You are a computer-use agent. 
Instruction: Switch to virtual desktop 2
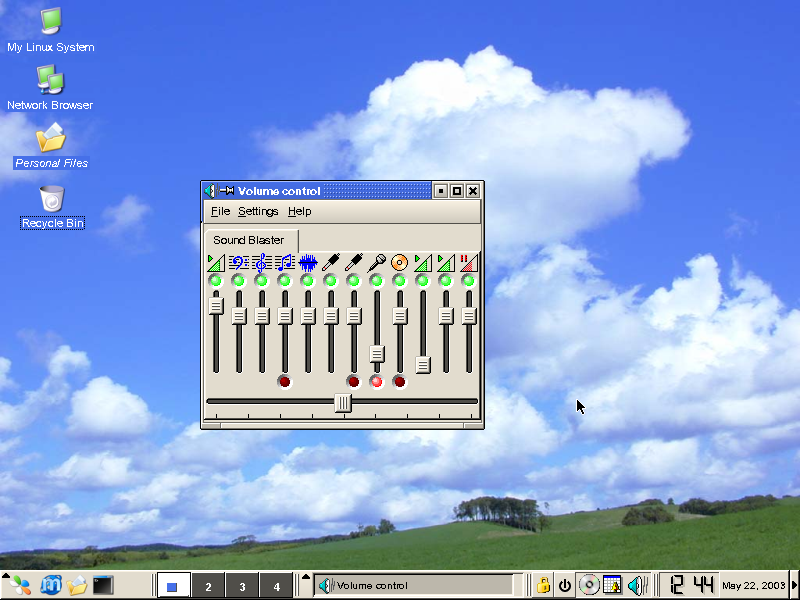pyautogui.click(x=208, y=586)
